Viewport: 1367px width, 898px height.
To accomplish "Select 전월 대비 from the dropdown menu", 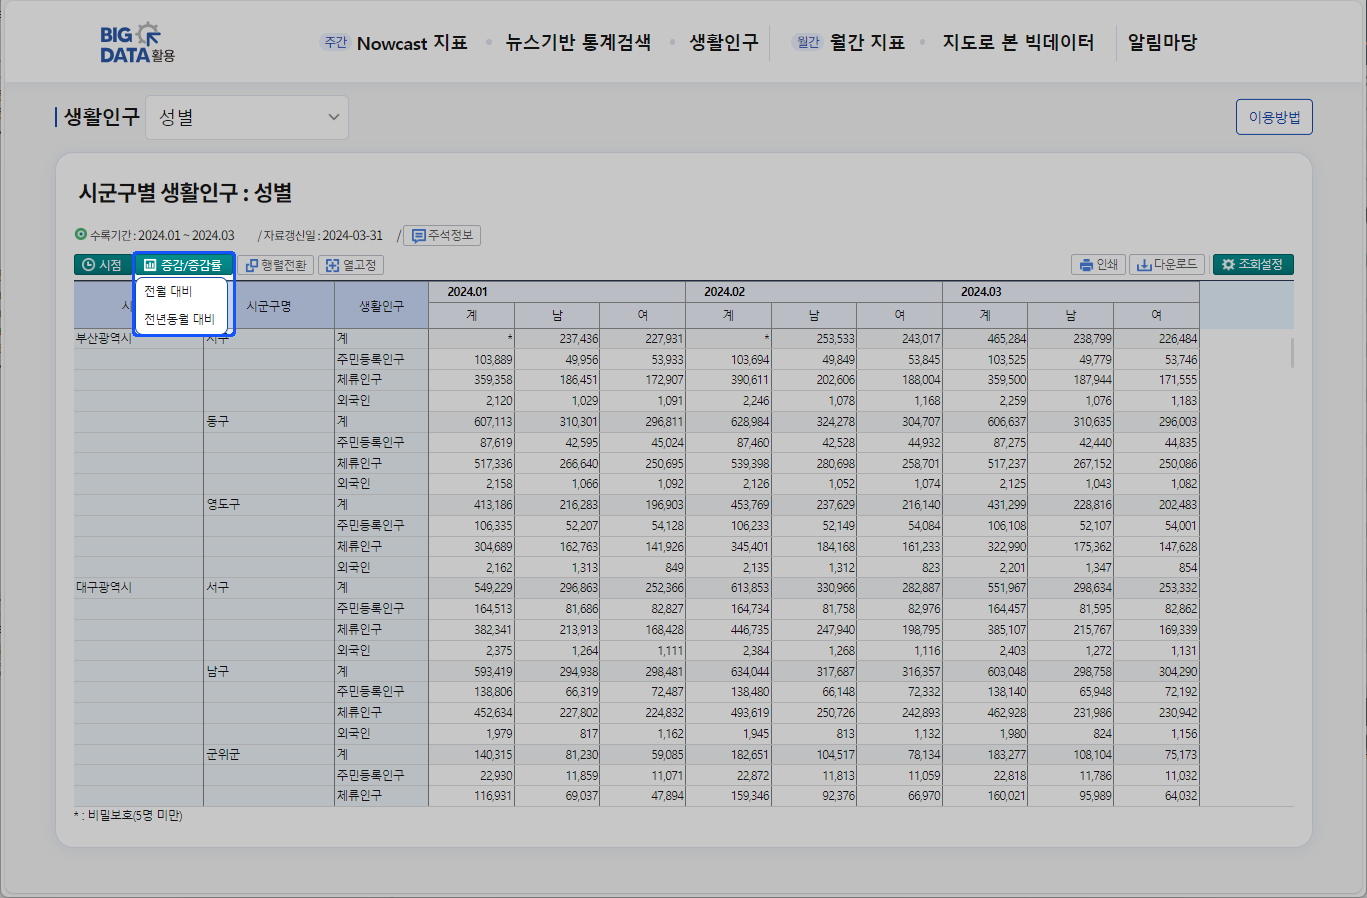I will point(168,291).
